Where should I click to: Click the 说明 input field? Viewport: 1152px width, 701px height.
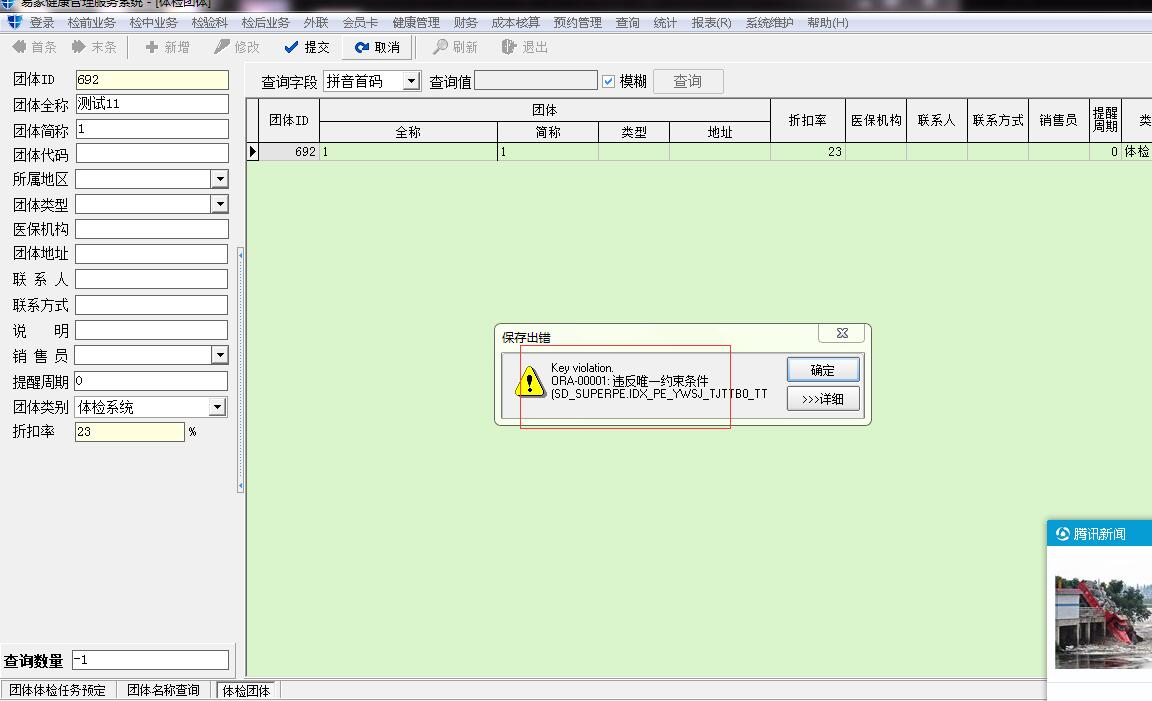(151, 329)
